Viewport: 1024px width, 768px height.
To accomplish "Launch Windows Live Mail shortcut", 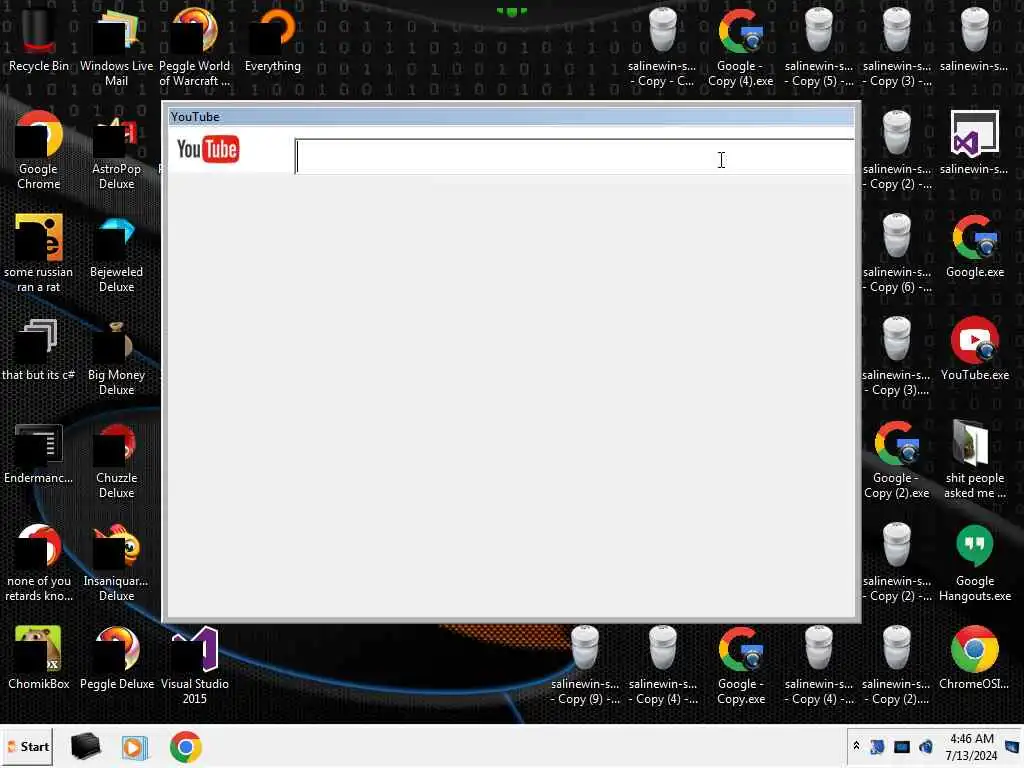I will pos(116,46).
